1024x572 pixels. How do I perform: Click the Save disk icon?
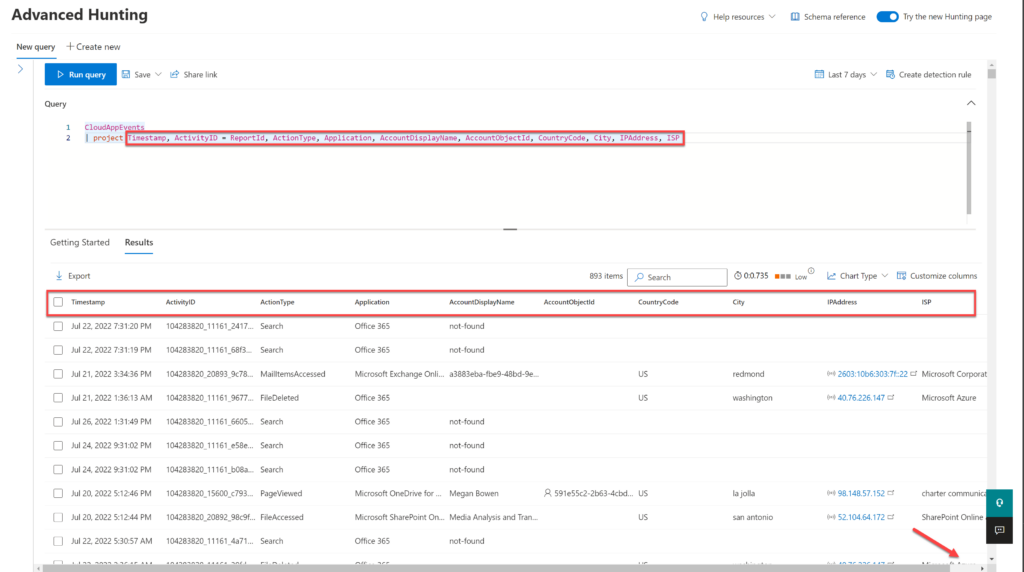pyautogui.click(x=126, y=74)
